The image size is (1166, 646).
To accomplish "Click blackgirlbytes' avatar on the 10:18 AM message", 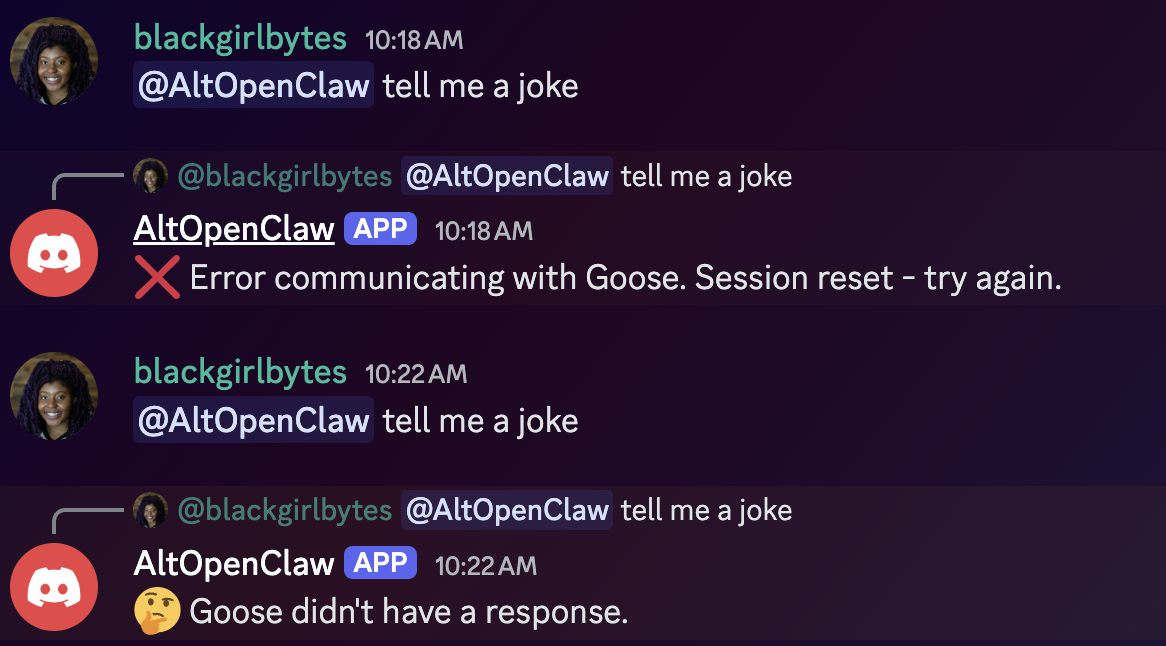I will [54, 61].
